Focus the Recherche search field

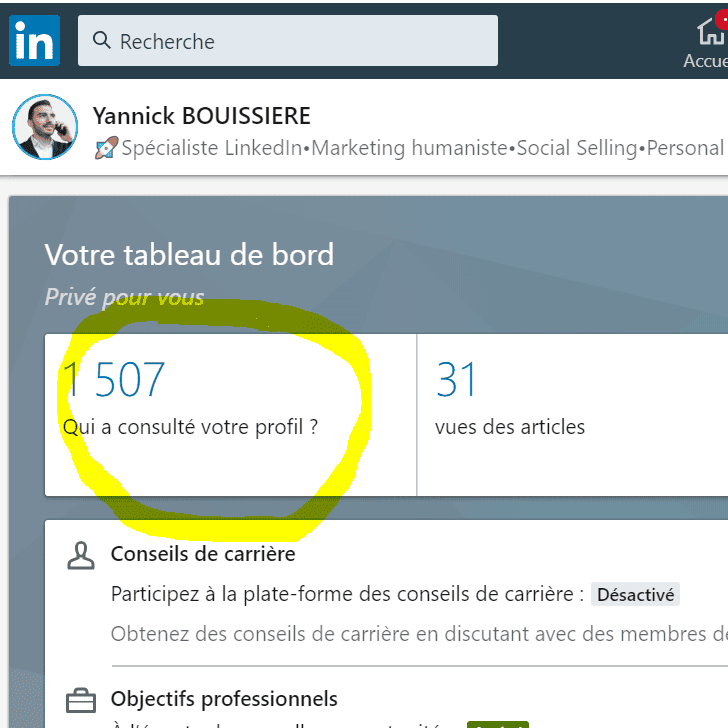point(288,40)
